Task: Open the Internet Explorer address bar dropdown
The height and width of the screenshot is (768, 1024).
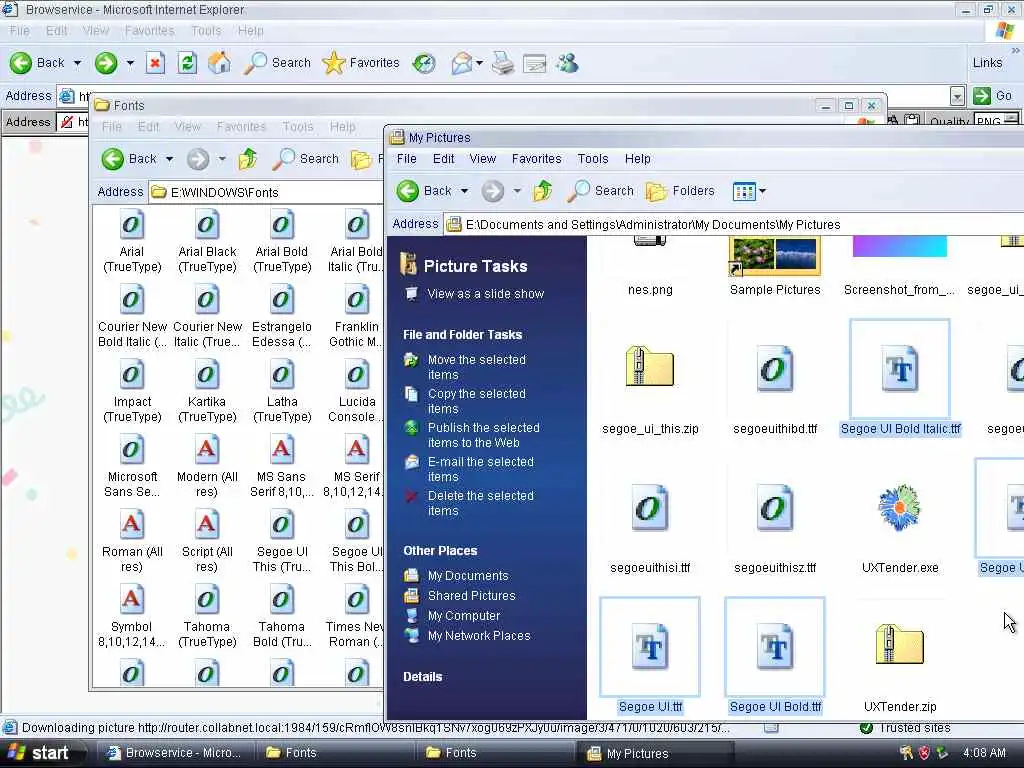Action: [957, 96]
